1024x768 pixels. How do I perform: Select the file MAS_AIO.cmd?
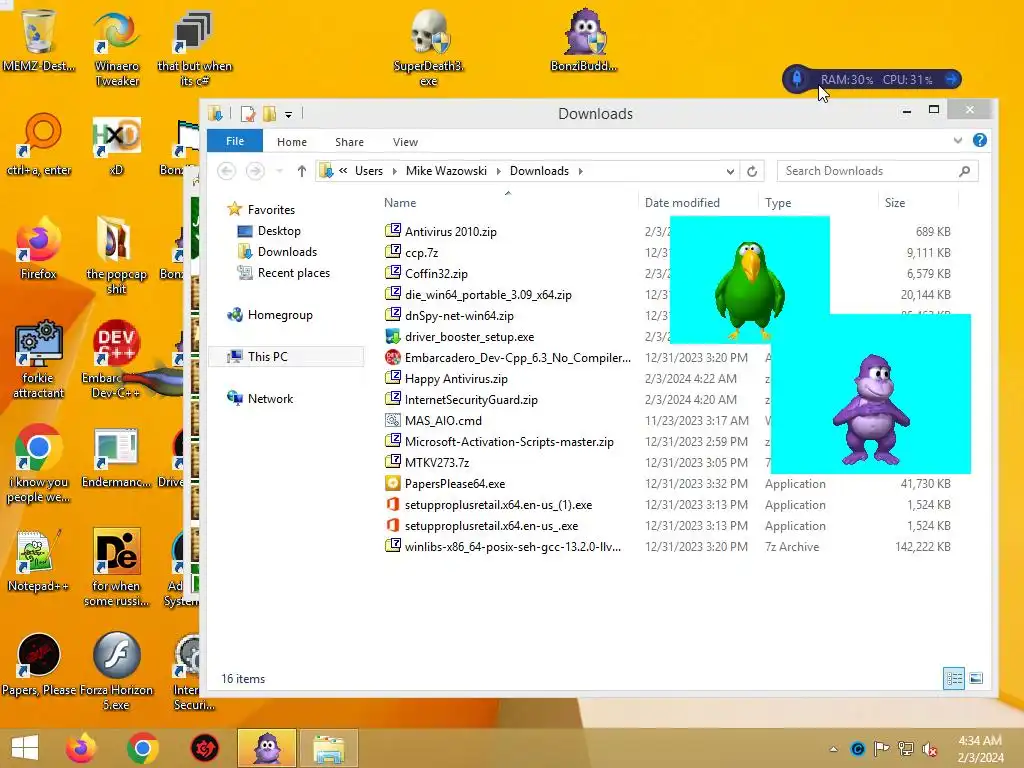443,421
